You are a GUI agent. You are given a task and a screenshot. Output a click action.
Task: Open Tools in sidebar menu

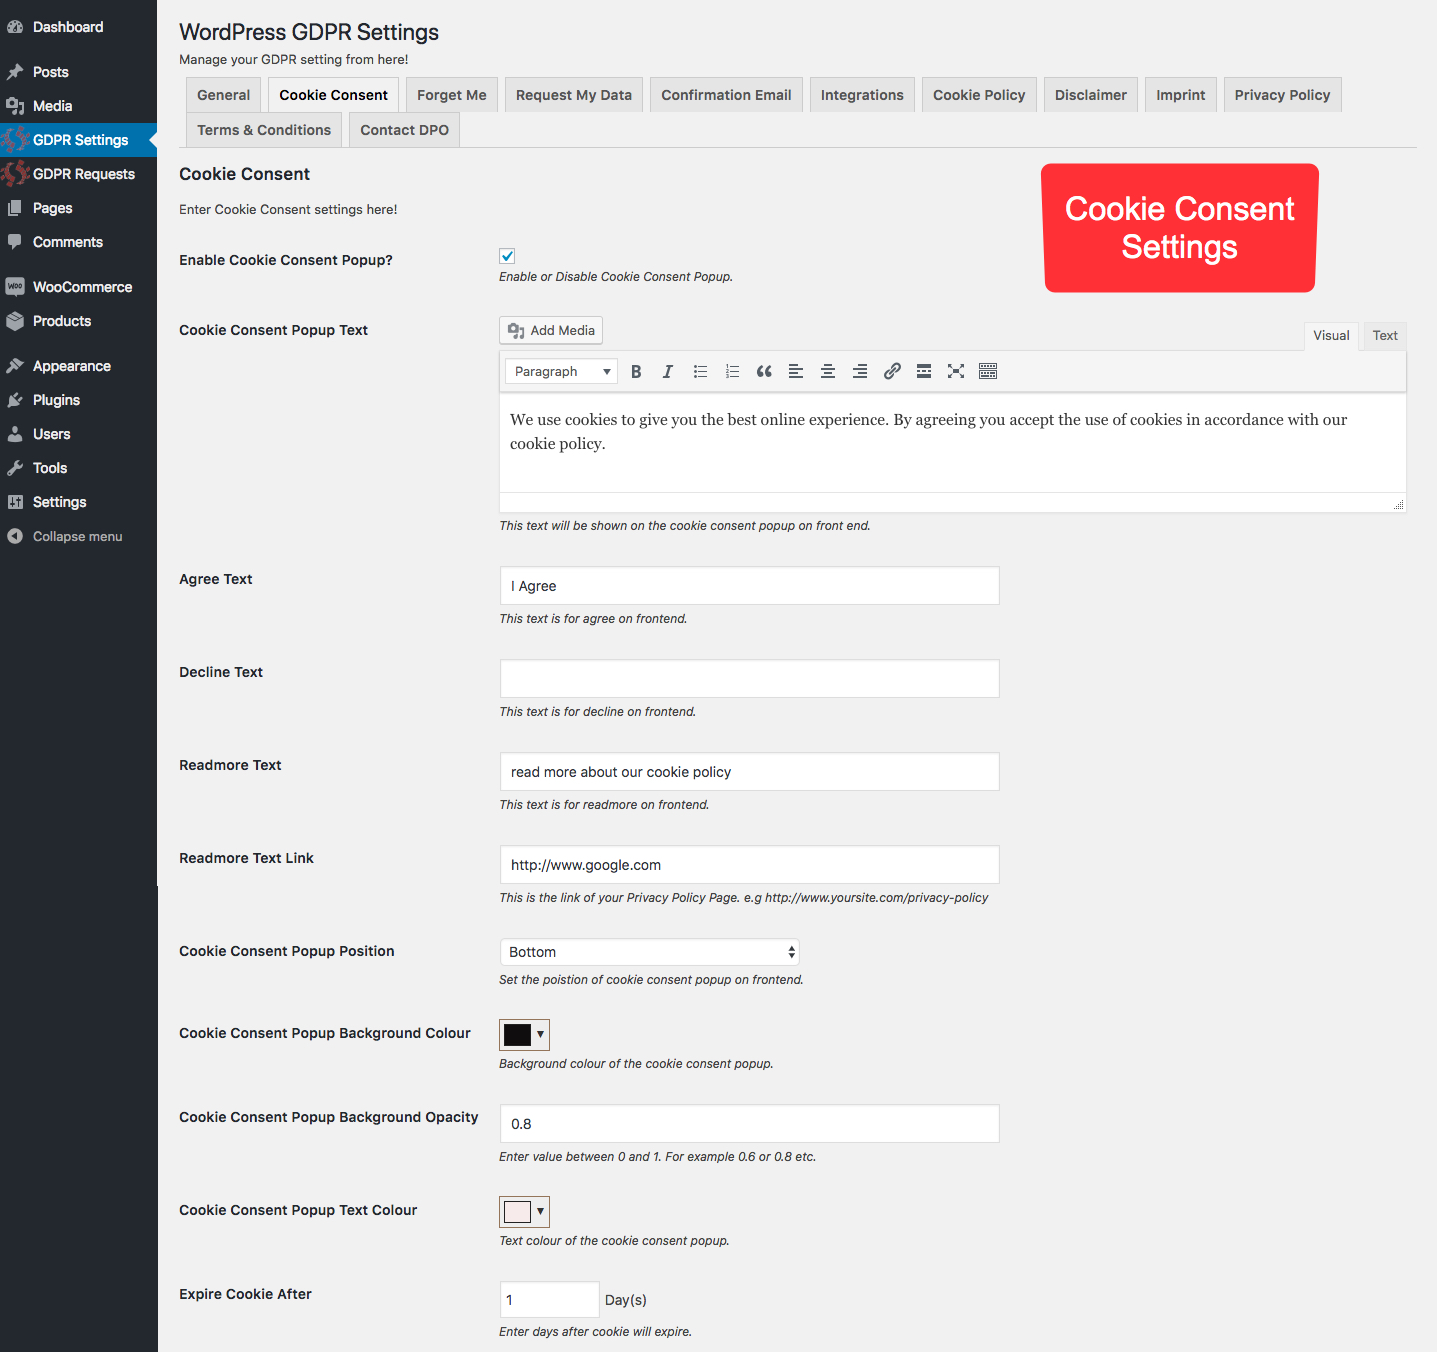pyautogui.click(x=78, y=468)
